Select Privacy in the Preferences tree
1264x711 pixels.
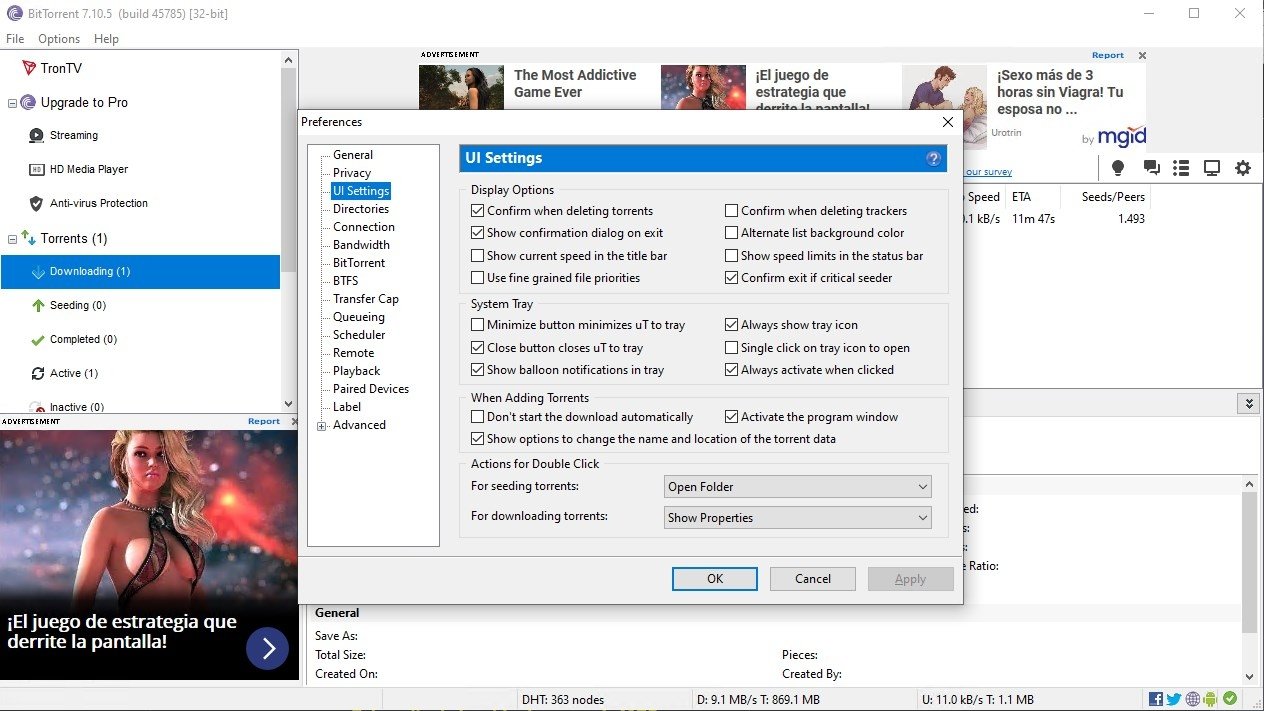coord(352,173)
